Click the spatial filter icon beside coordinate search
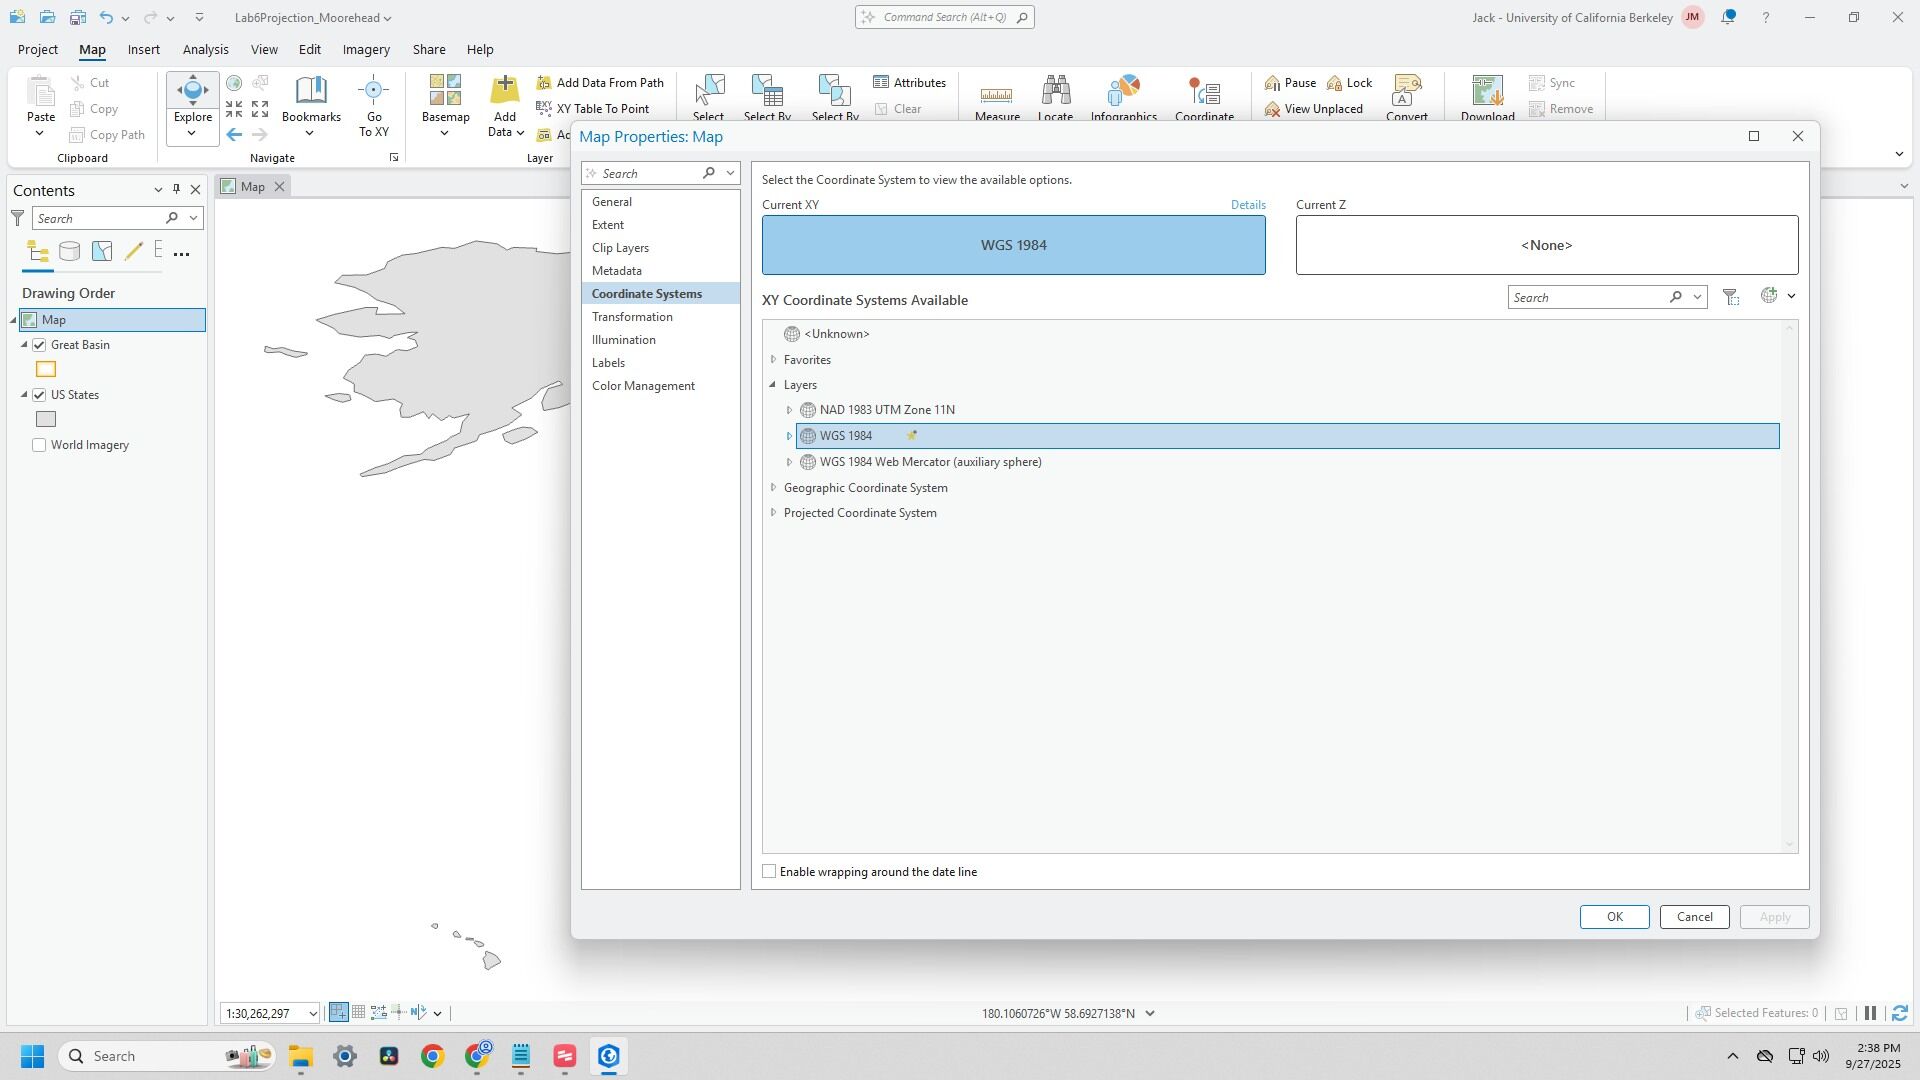1920x1080 pixels. 1731,297
